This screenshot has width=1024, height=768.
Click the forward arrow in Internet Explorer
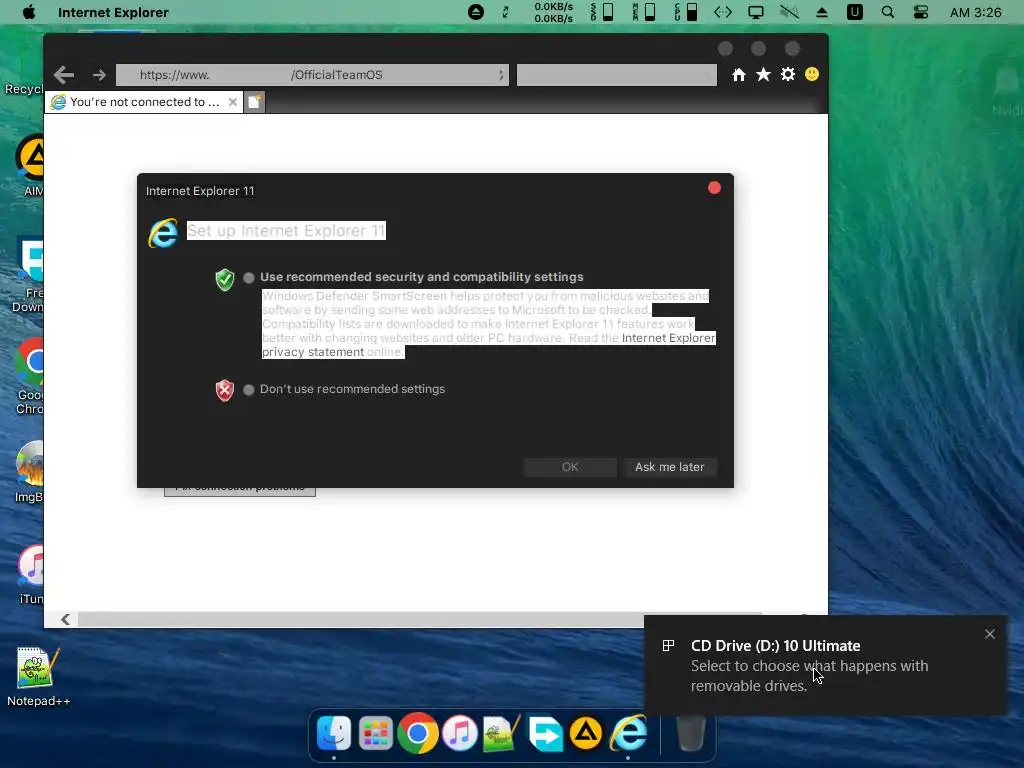(99, 75)
